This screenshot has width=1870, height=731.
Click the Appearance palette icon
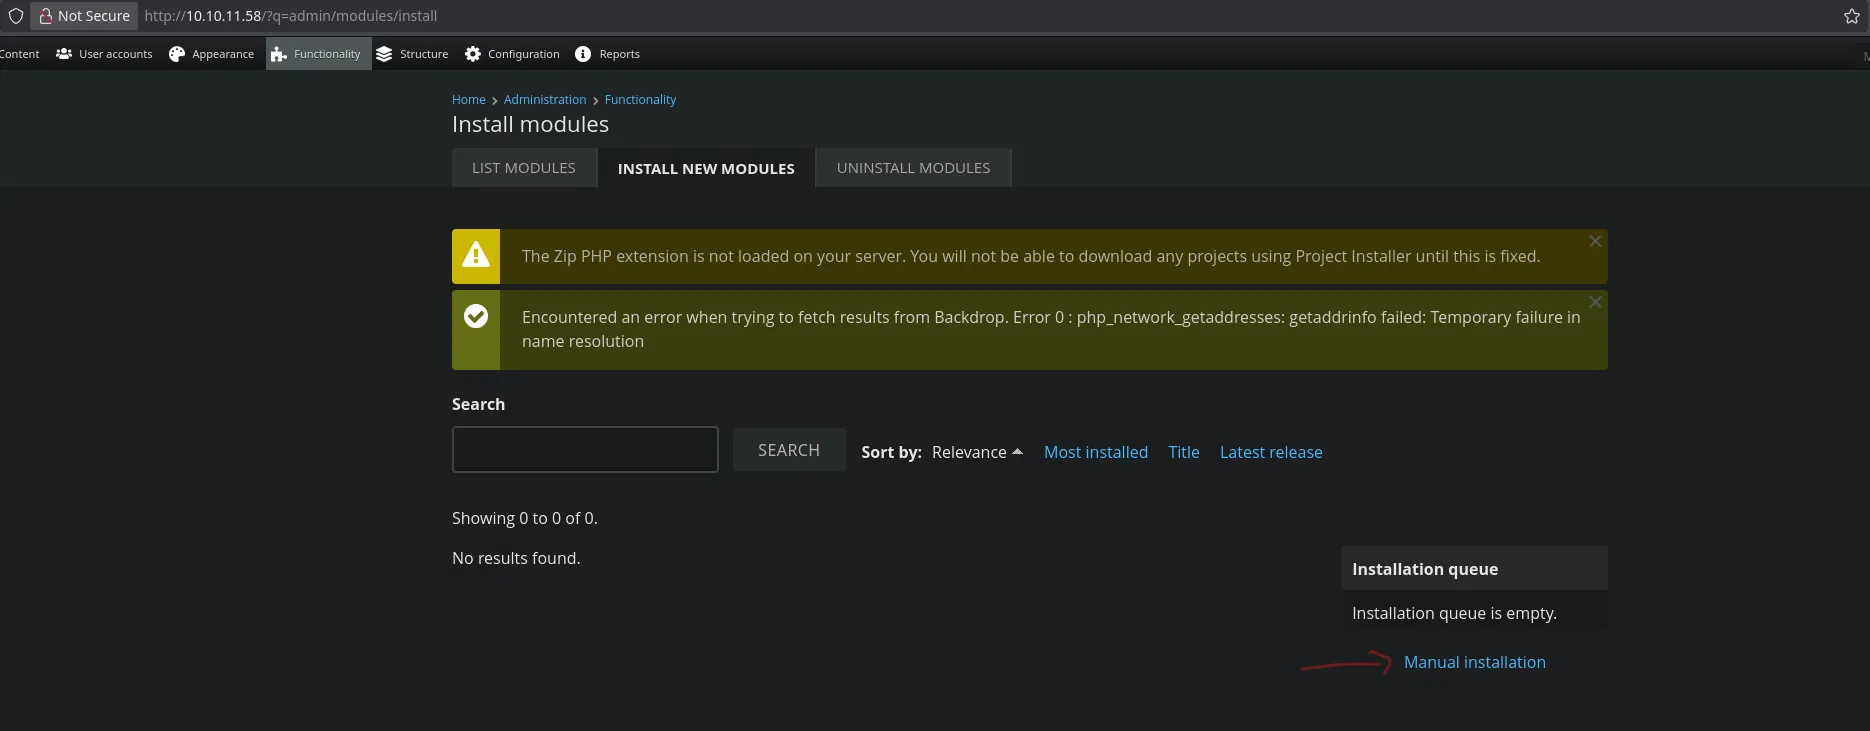click(177, 54)
